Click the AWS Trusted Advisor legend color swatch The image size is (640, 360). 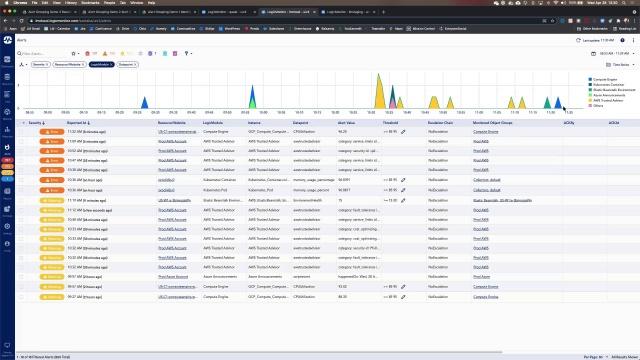click(x=590, y=100)
